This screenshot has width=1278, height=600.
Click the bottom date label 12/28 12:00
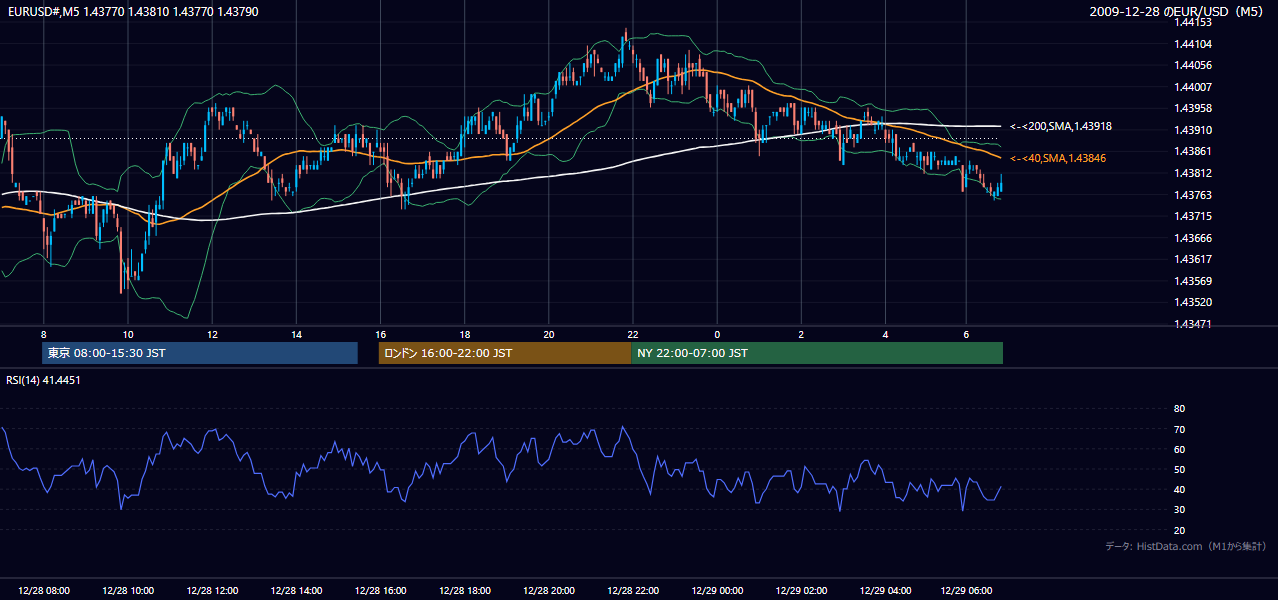pyautogui.click(x=212, y=591)
